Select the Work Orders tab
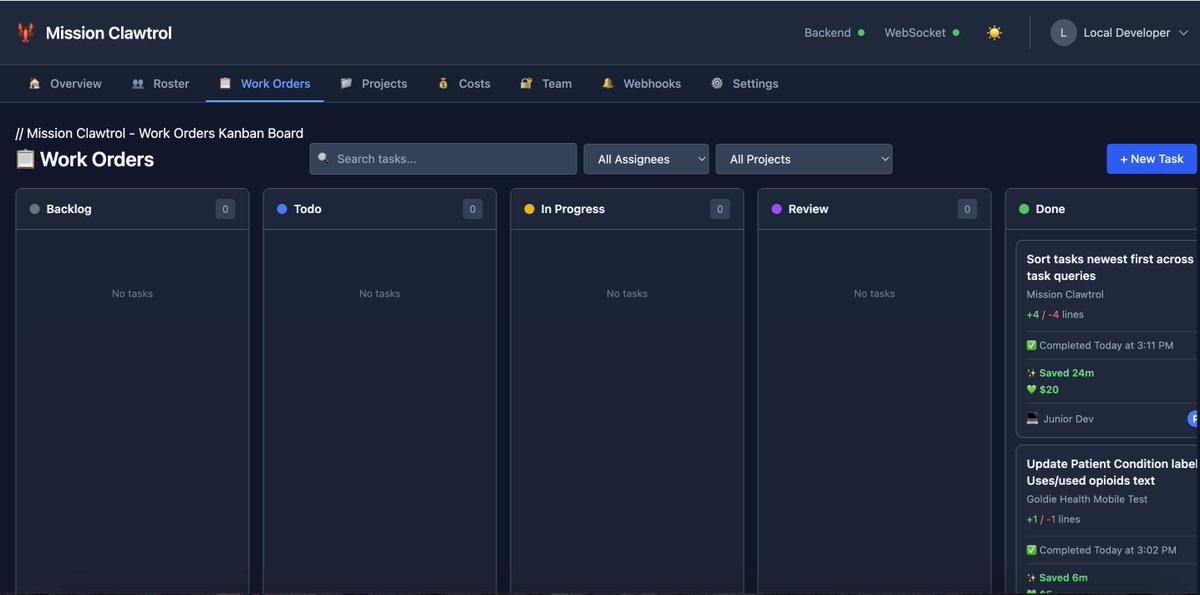The width and height of the screenshot is (1200, 595). pyautogui.click(x=265, y=84)
